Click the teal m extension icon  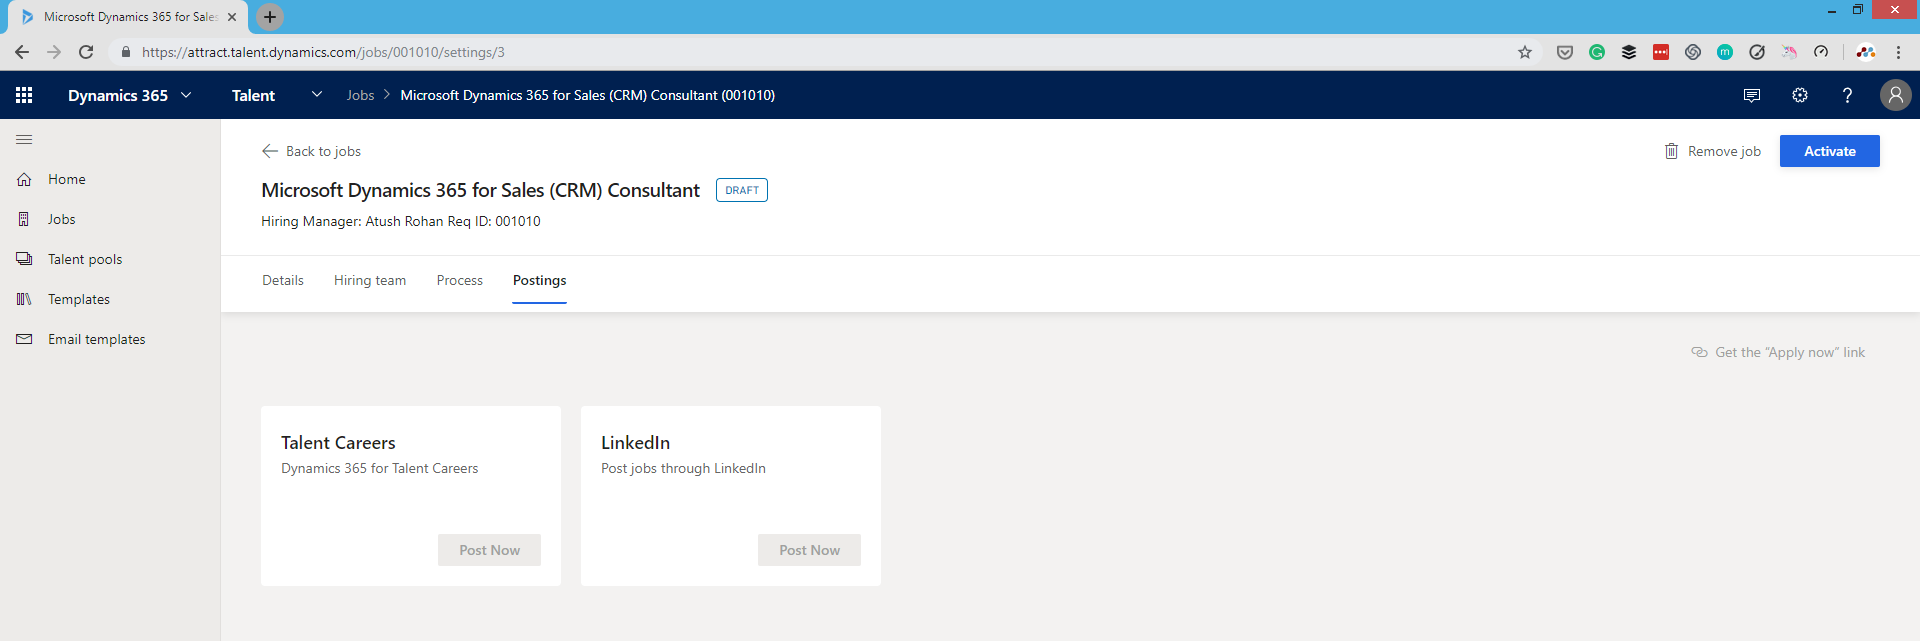pos(1725,52)
